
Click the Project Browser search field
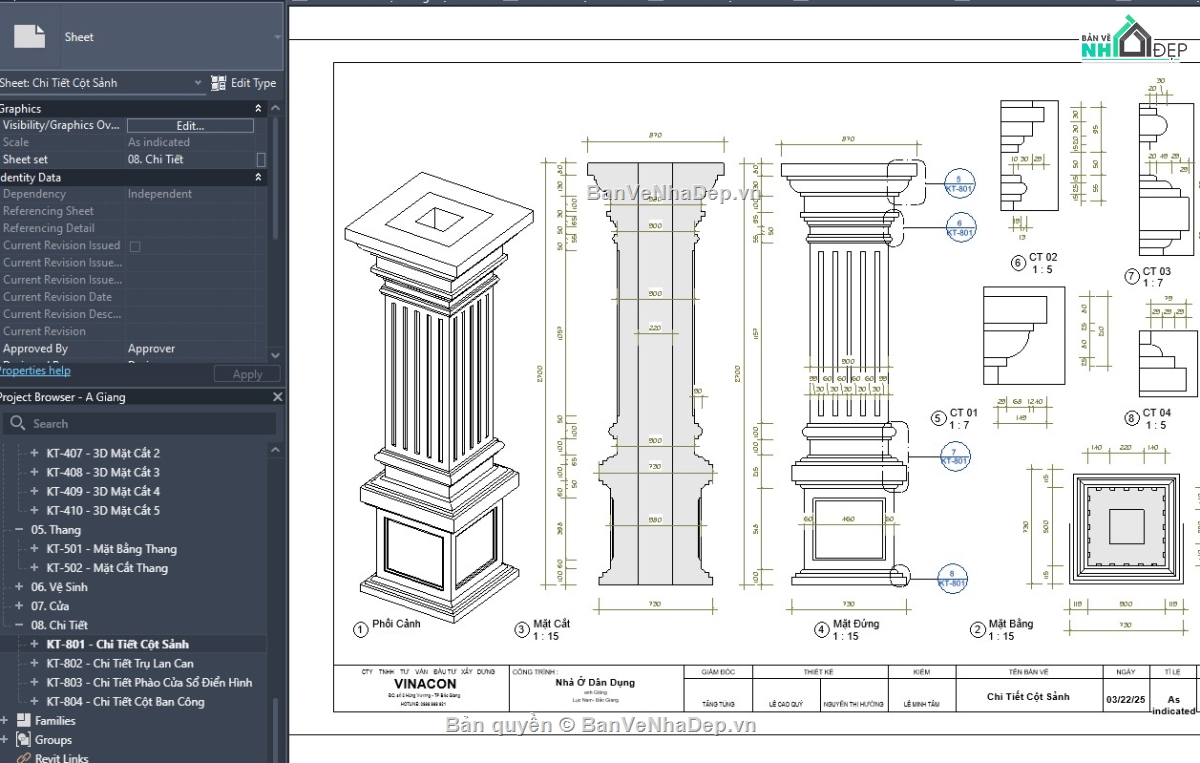140,423
